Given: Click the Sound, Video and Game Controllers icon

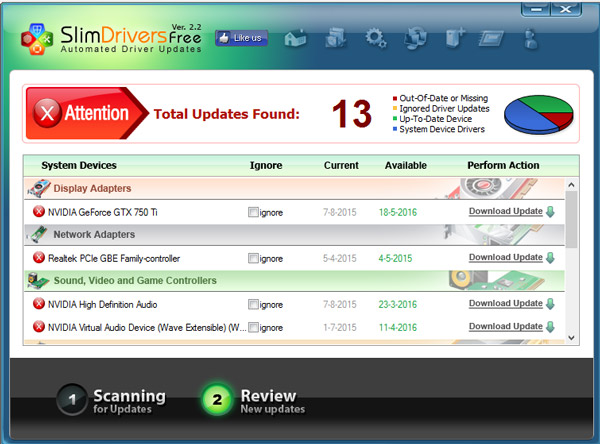Looking at the screenshot, I should (38, 281).
